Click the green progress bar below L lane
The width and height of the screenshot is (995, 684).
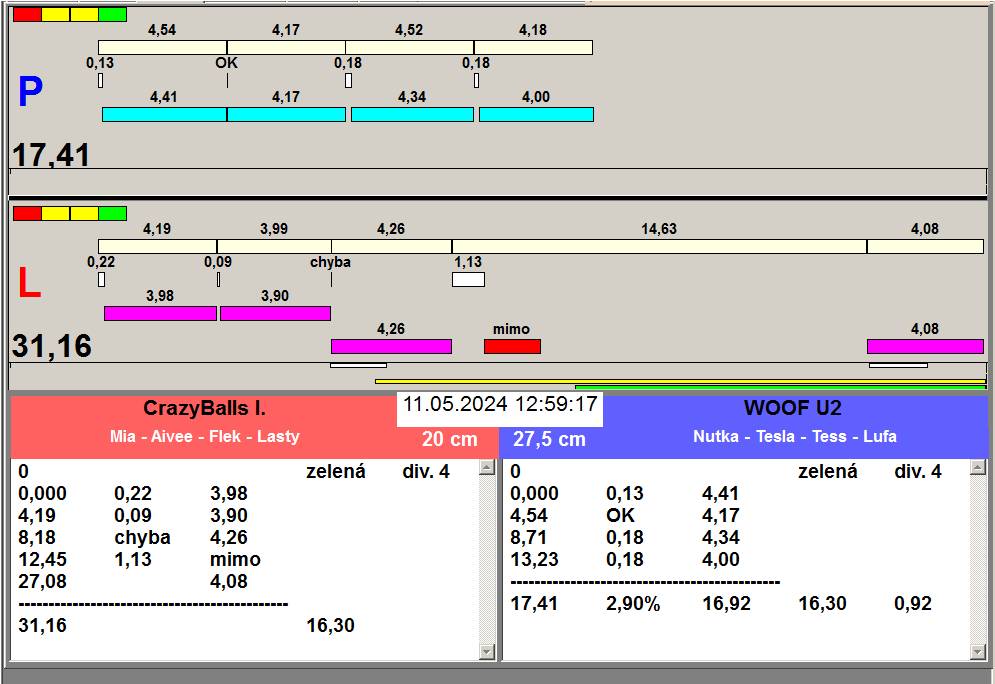(781, 386)
